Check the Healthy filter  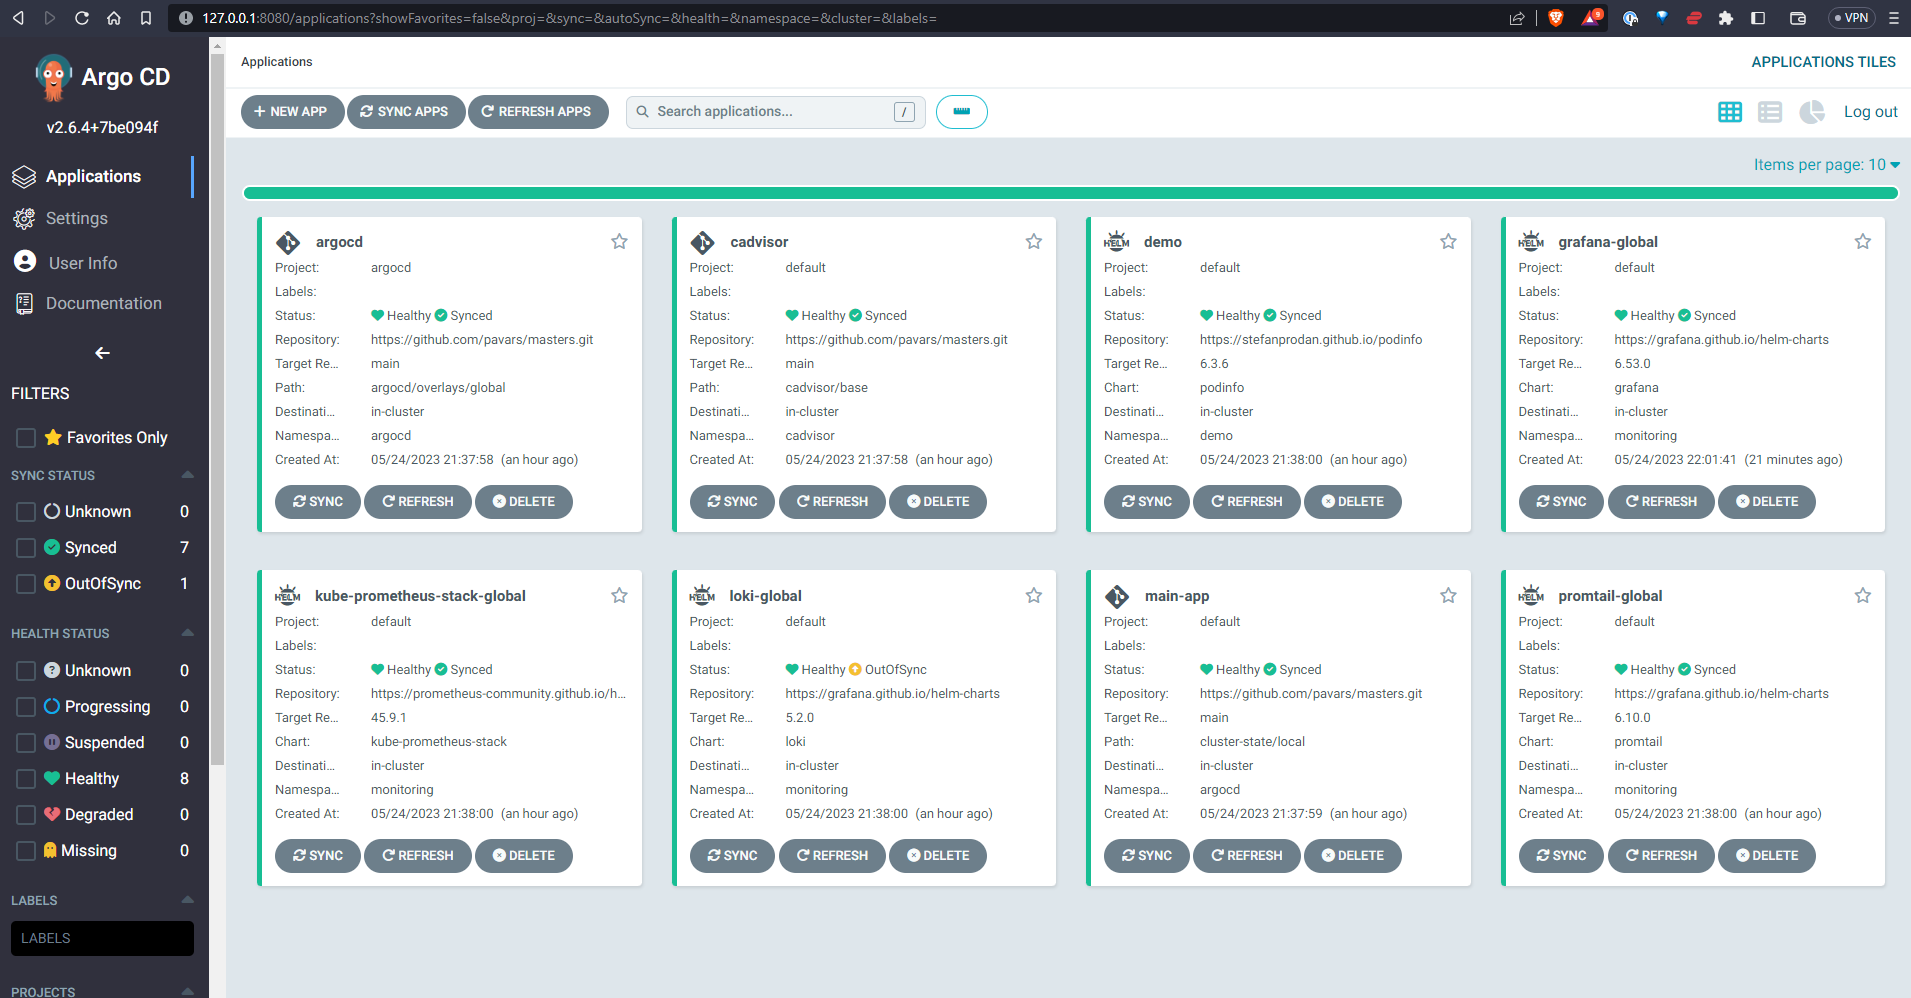click(26, 779)
